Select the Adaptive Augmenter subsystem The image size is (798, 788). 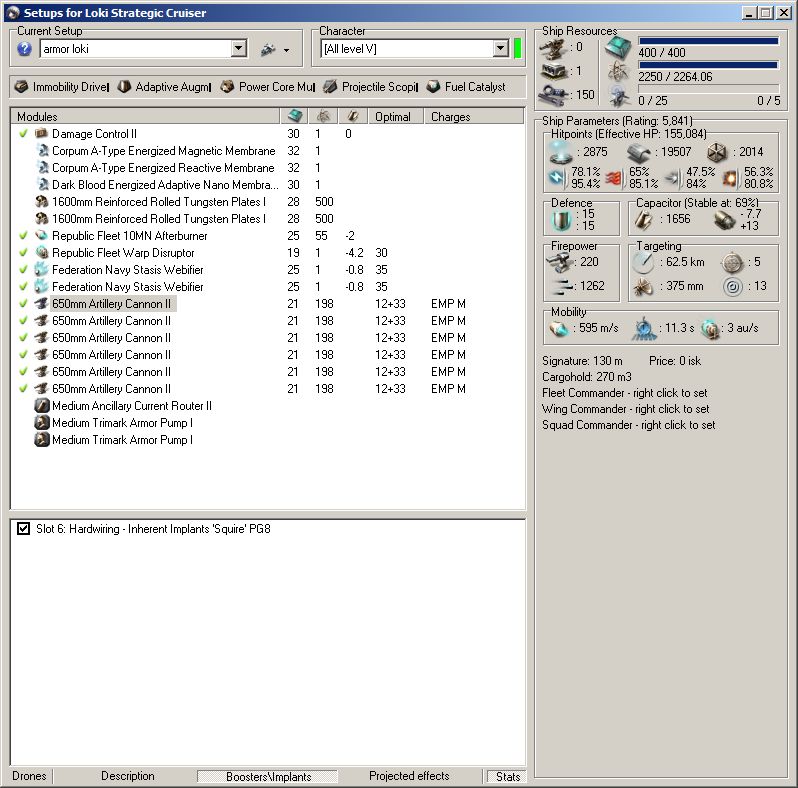point(164,87)
